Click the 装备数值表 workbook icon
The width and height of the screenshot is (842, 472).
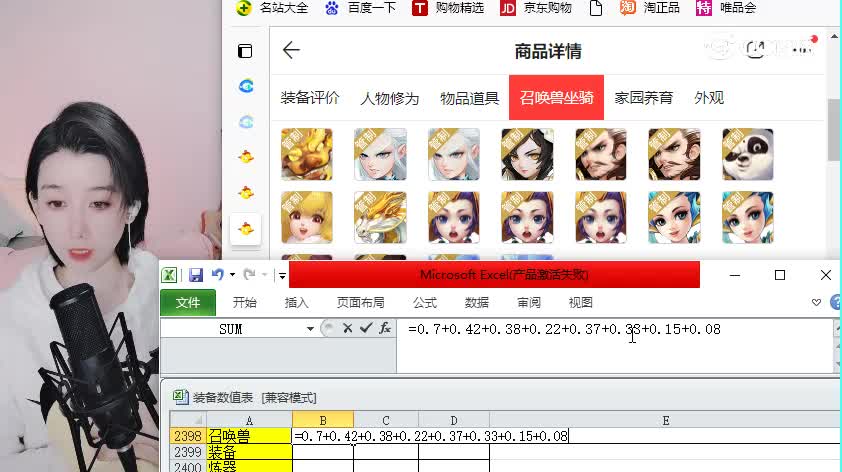pos(180,397)
